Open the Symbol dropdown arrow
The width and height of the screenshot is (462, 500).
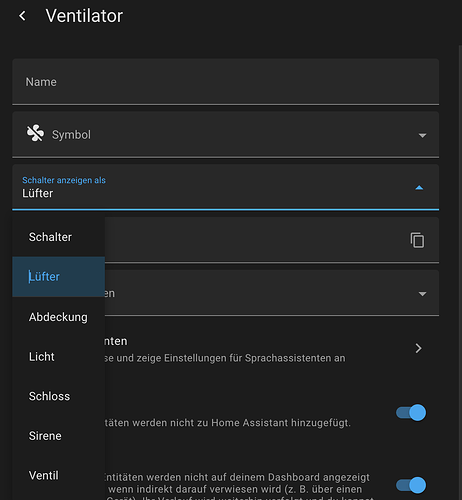422,135
